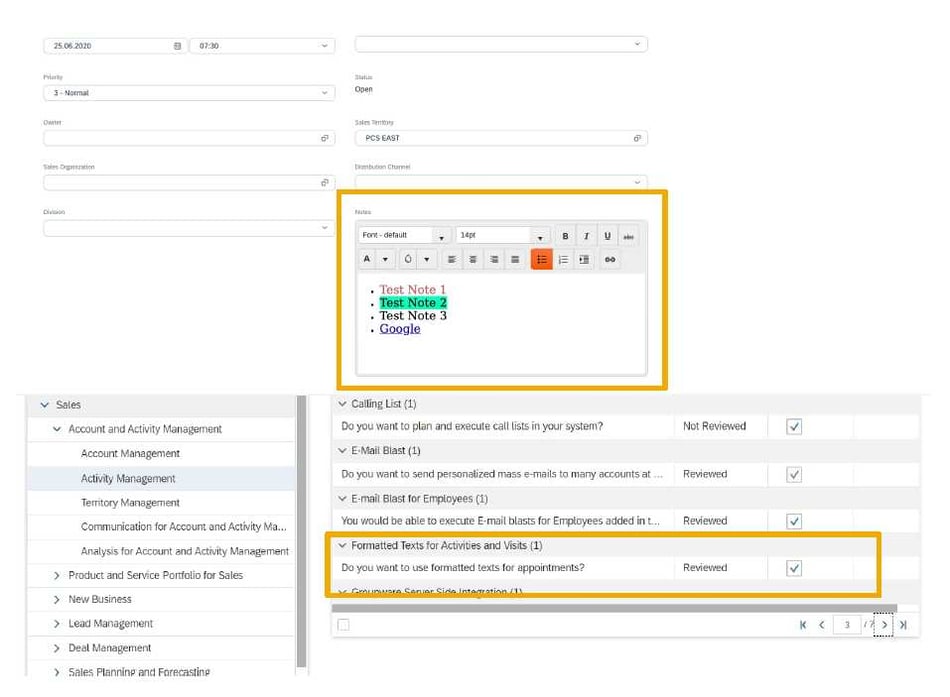Toggle checkbox for personalized mass e-mails question

[794, 475]
